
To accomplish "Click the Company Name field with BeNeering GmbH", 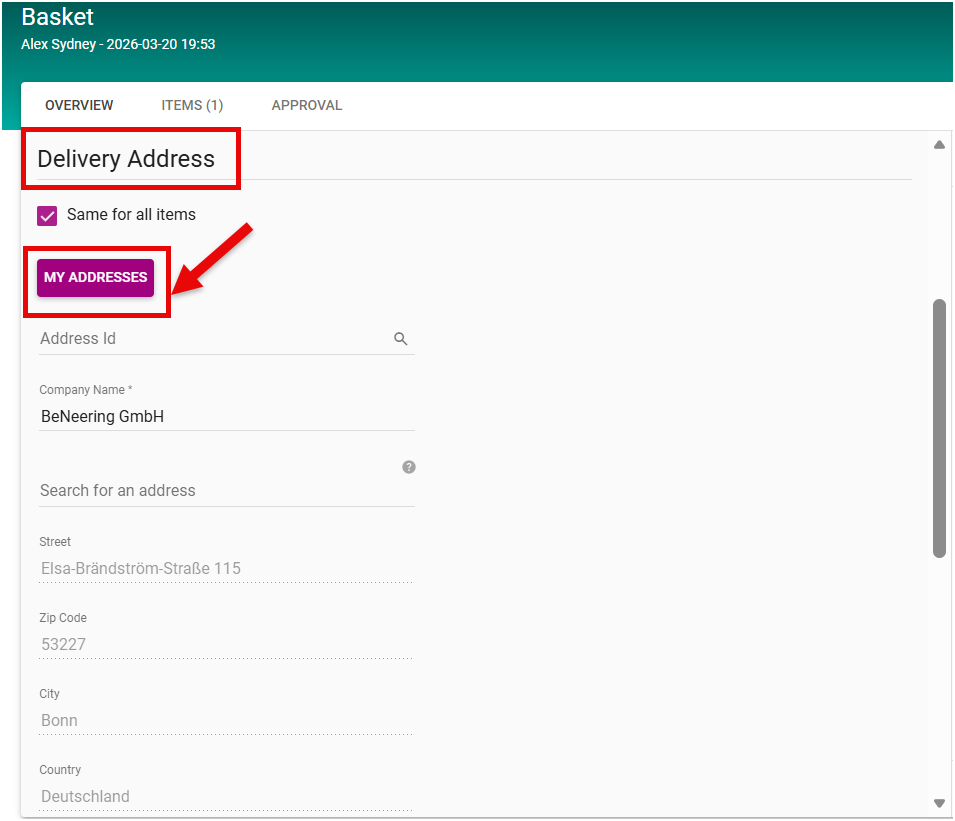I will 226,416.
